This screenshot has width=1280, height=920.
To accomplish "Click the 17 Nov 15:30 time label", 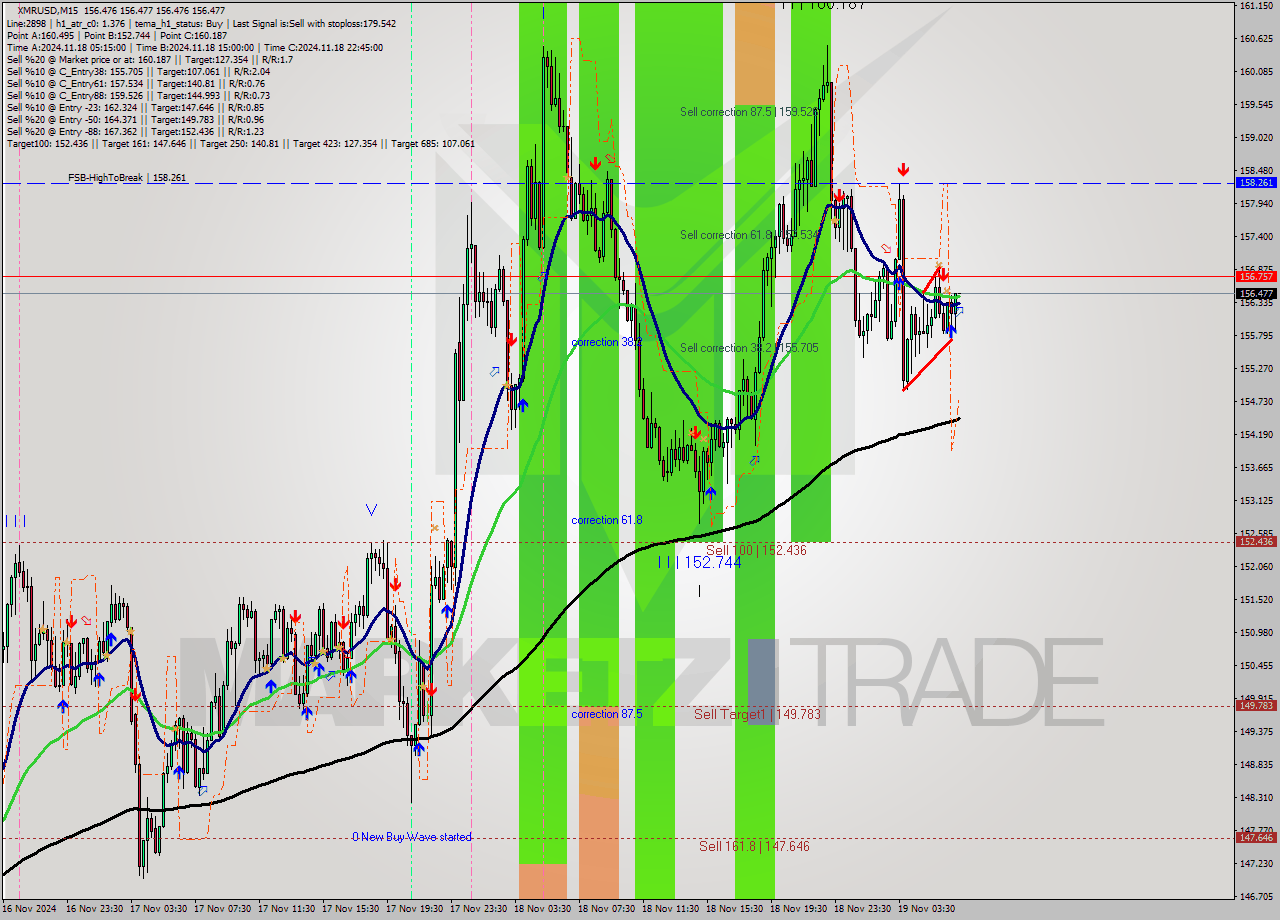I will [x=351, y=909].
